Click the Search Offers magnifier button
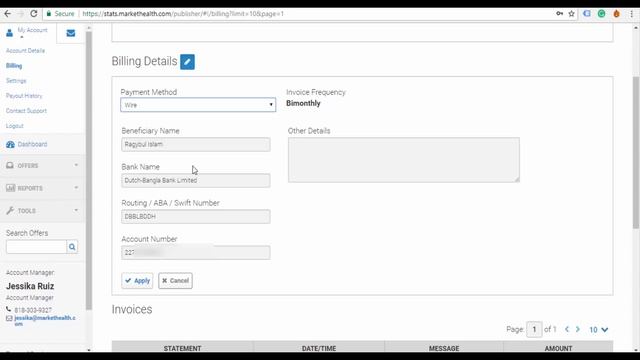640x360 pixels. (72, 247)
